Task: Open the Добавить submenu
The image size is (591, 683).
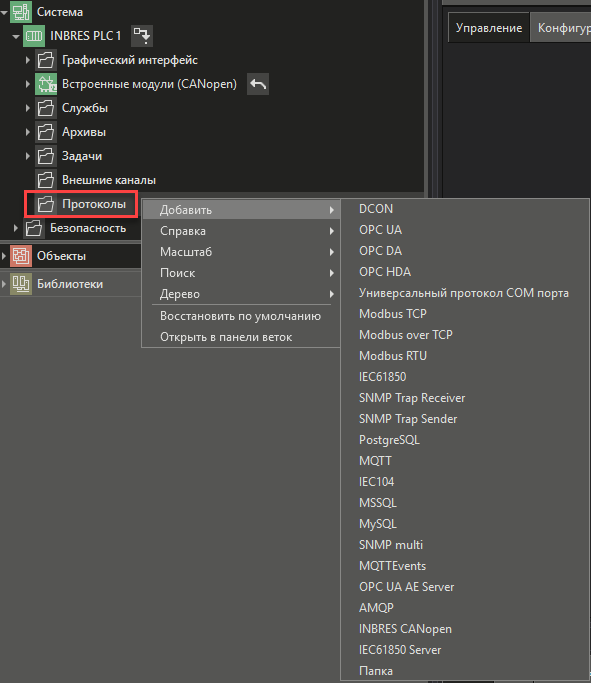Action: coord(241,210)
